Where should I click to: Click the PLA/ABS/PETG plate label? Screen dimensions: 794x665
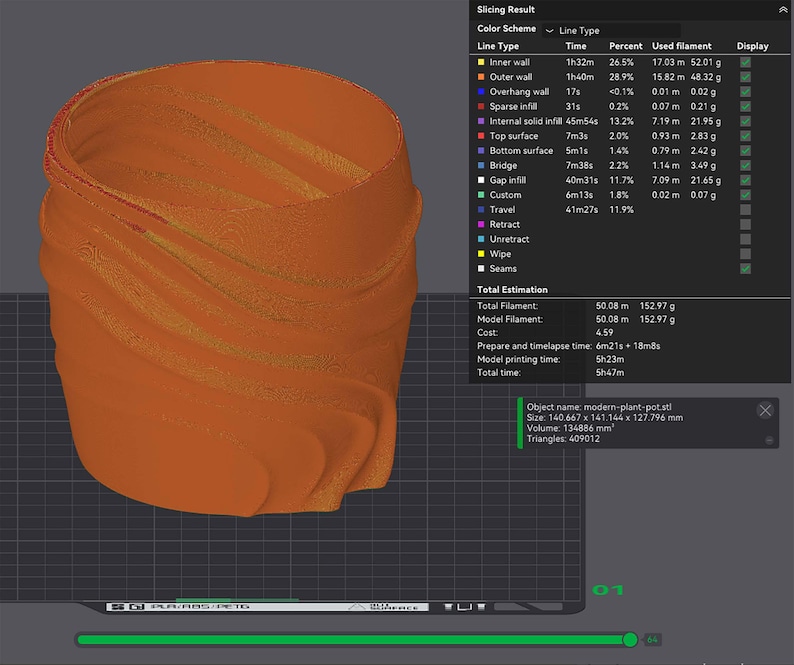pyautogui.click(x=200, y=606)
